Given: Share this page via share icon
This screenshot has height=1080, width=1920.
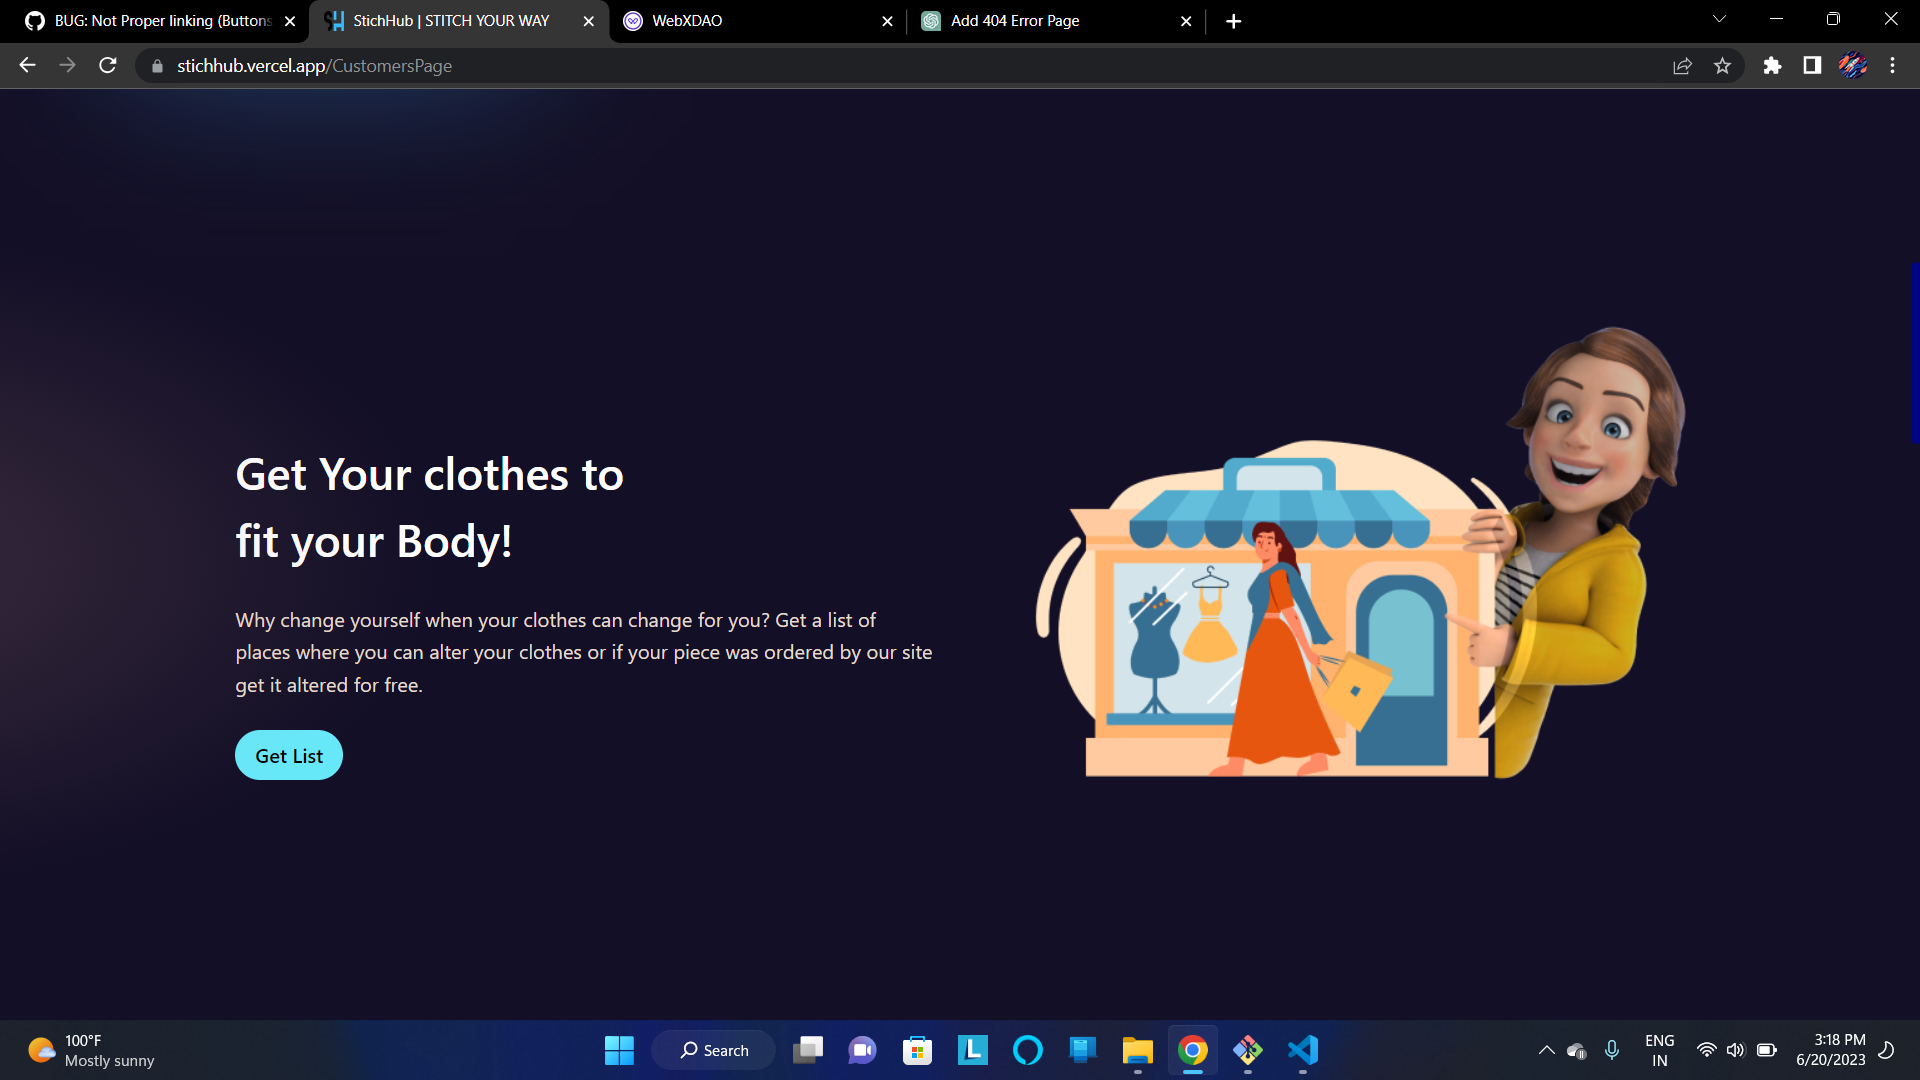Looking at the screenshot, I should (1682, 66).
